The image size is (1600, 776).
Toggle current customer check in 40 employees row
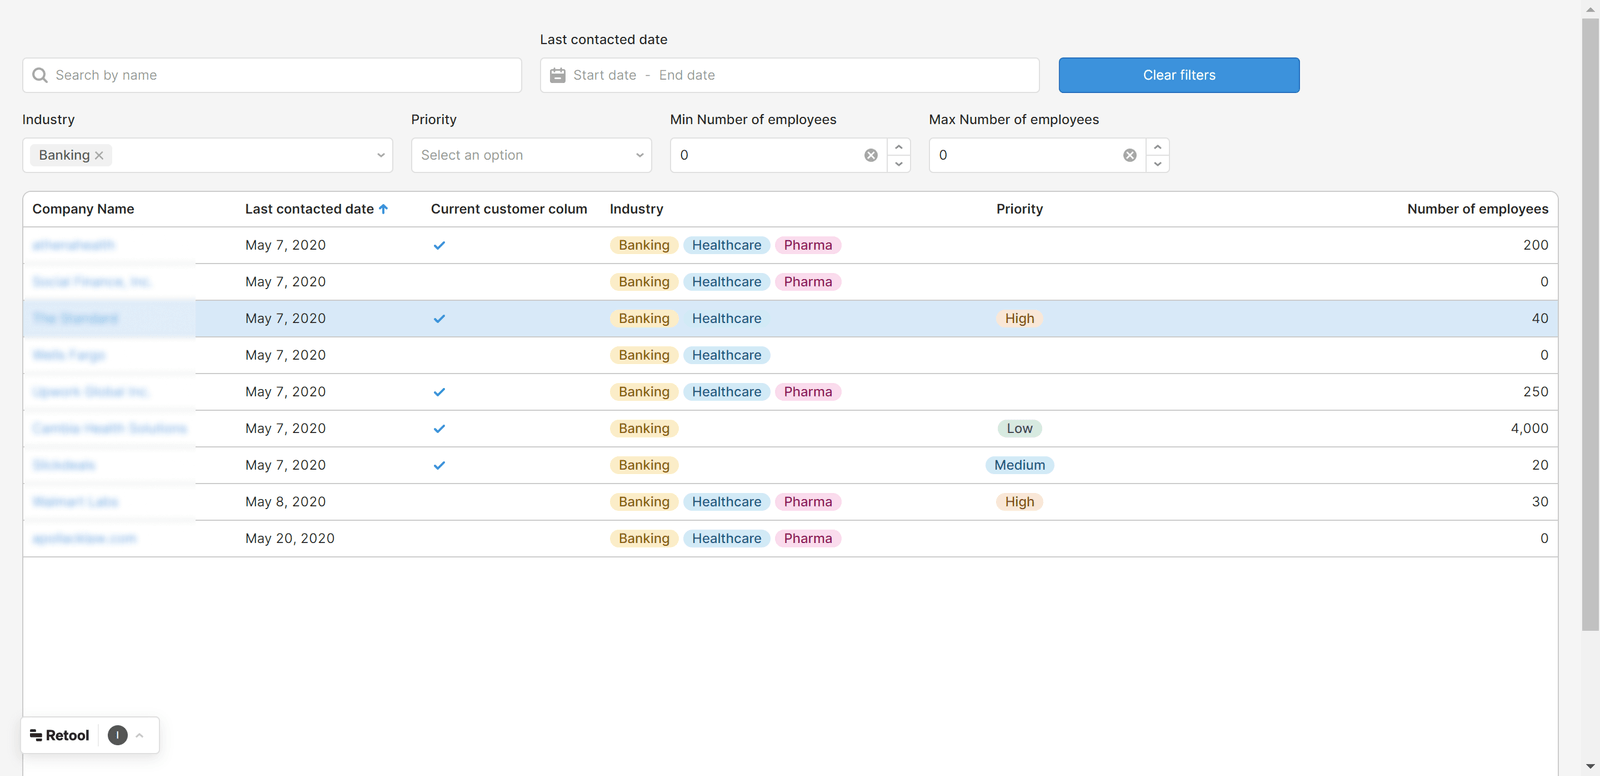[x=439, y=318]
